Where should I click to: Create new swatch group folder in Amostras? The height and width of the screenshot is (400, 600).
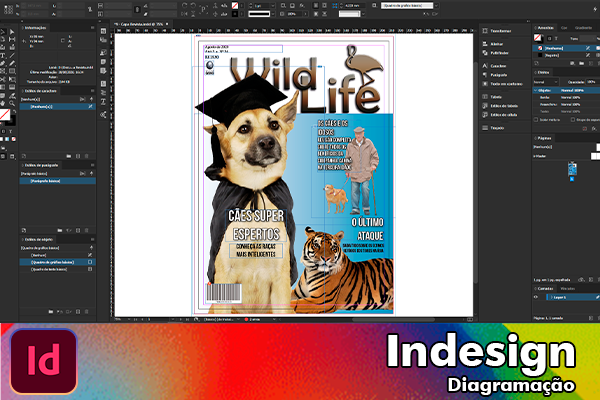[x=582, y=63]
